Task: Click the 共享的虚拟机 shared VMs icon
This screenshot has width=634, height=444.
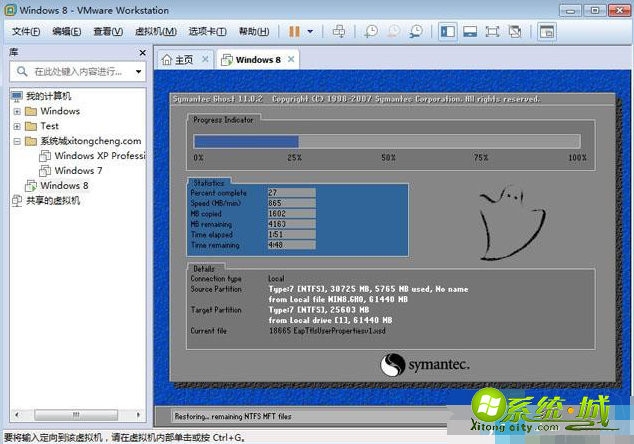Action: [17, 201]
